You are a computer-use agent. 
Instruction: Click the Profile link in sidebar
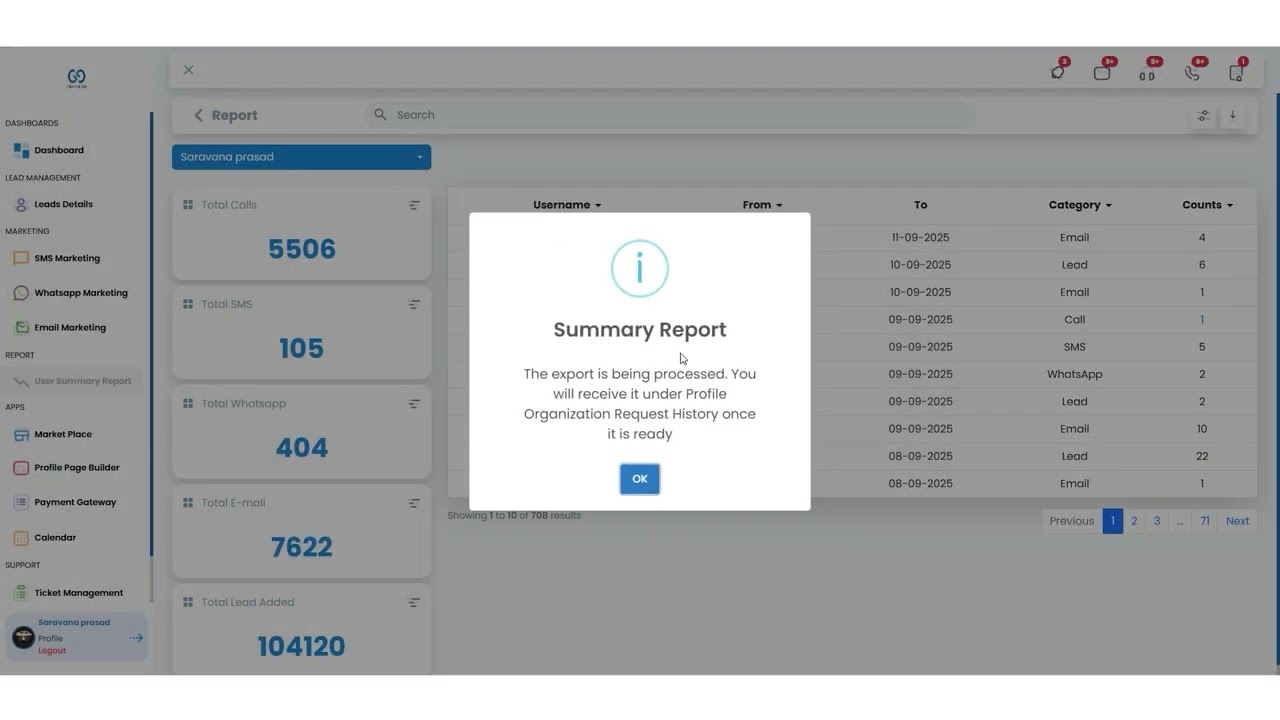click(50, 638)
